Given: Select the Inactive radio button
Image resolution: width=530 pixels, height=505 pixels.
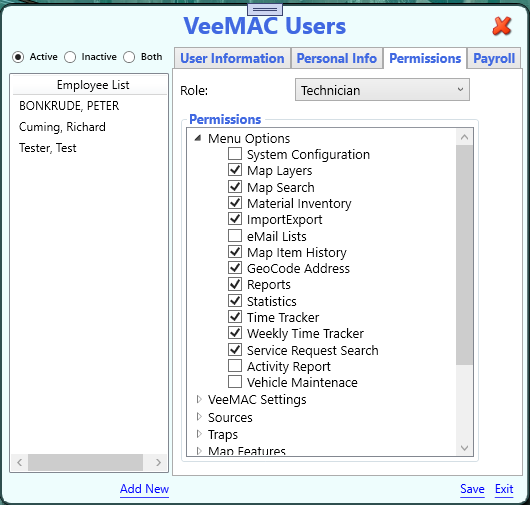Looking at the screenshot, I should 70,57.
